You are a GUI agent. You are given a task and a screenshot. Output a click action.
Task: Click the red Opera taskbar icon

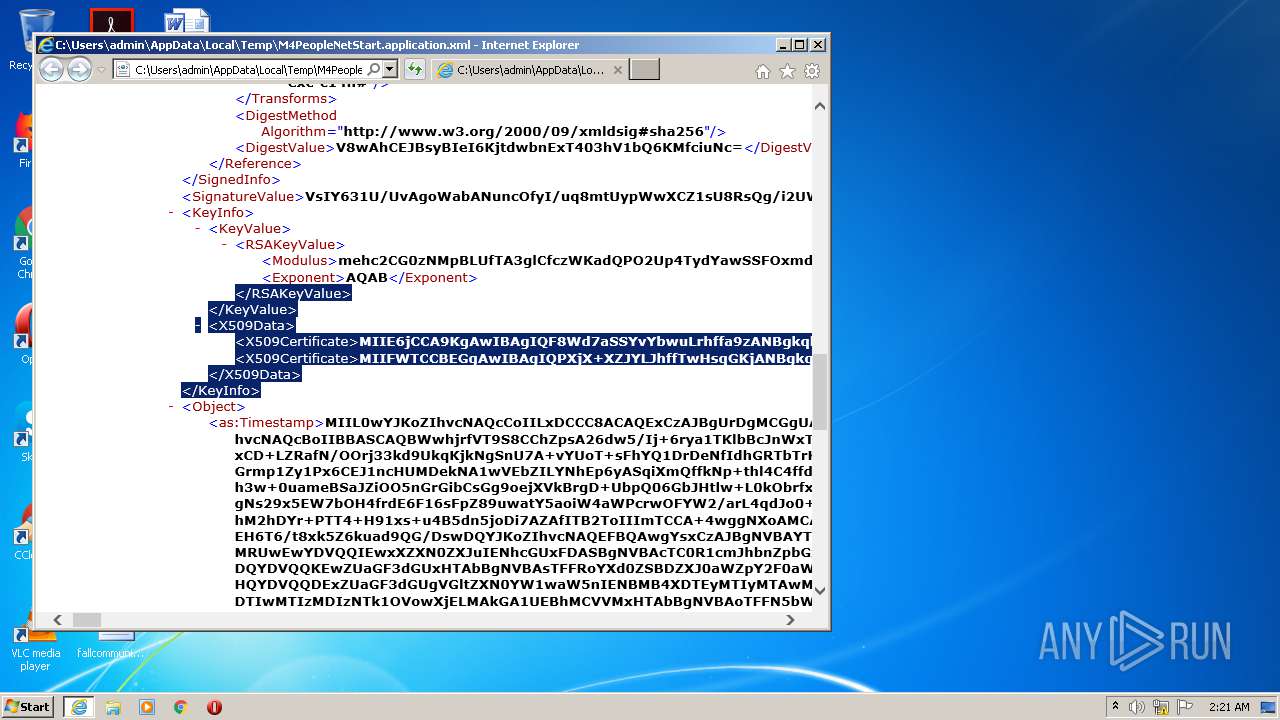point(214,706)
